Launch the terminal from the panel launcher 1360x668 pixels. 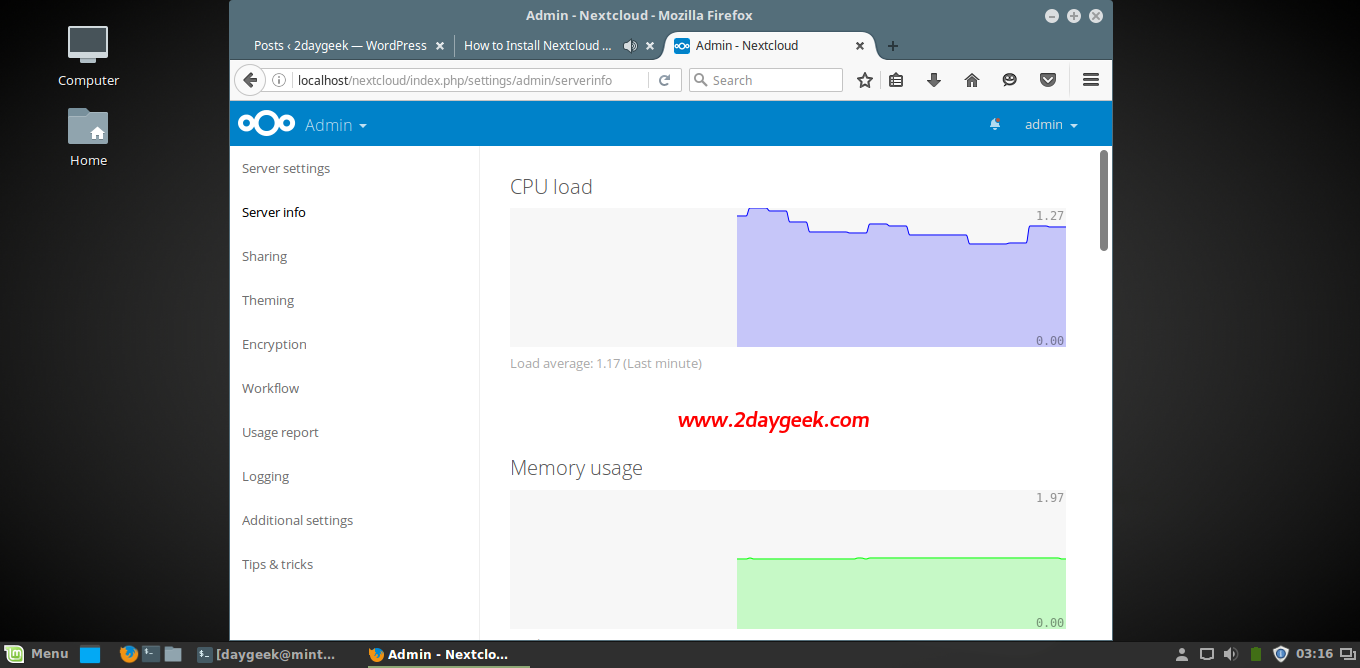pos(151,654)
